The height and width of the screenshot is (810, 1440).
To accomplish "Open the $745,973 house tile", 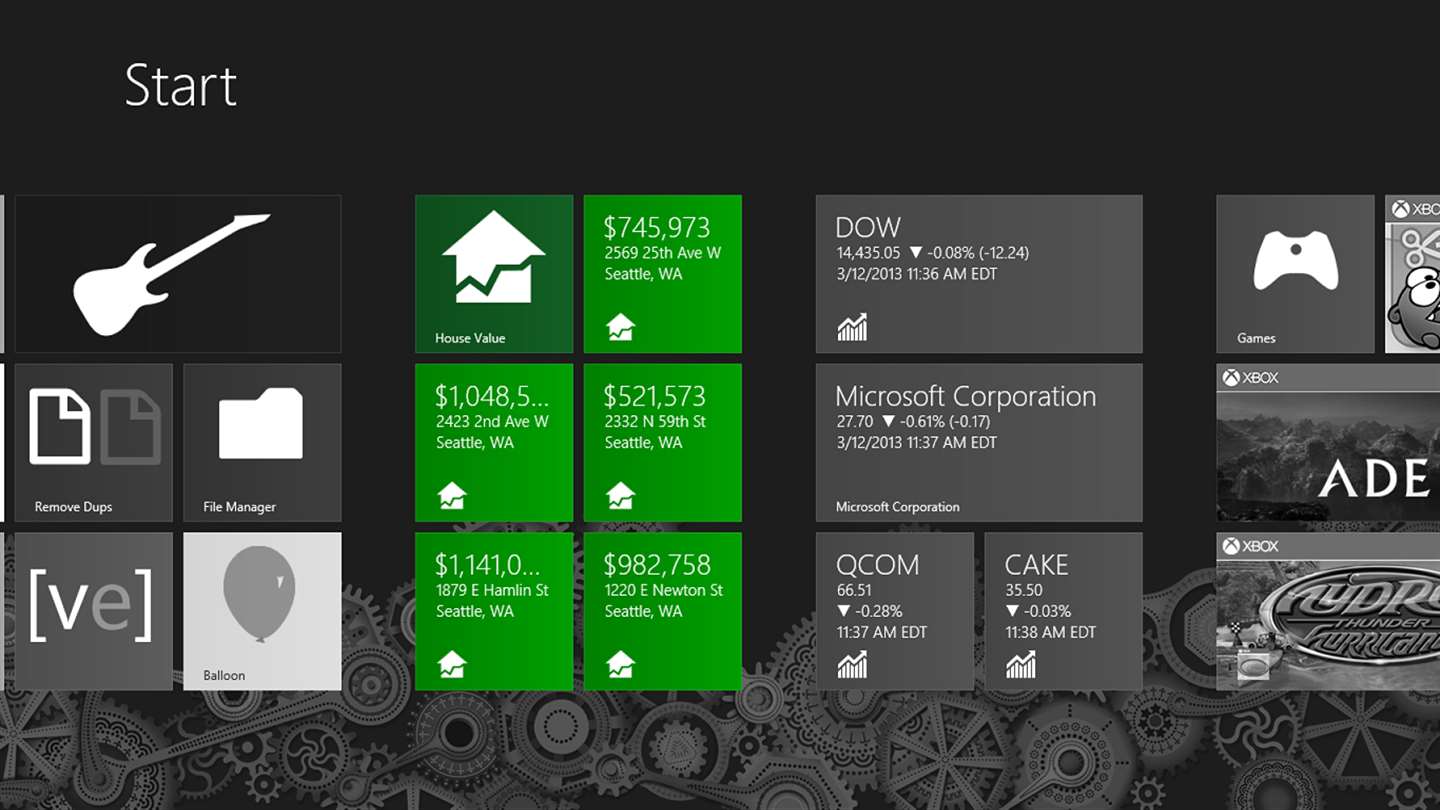I will pos(663,274).
